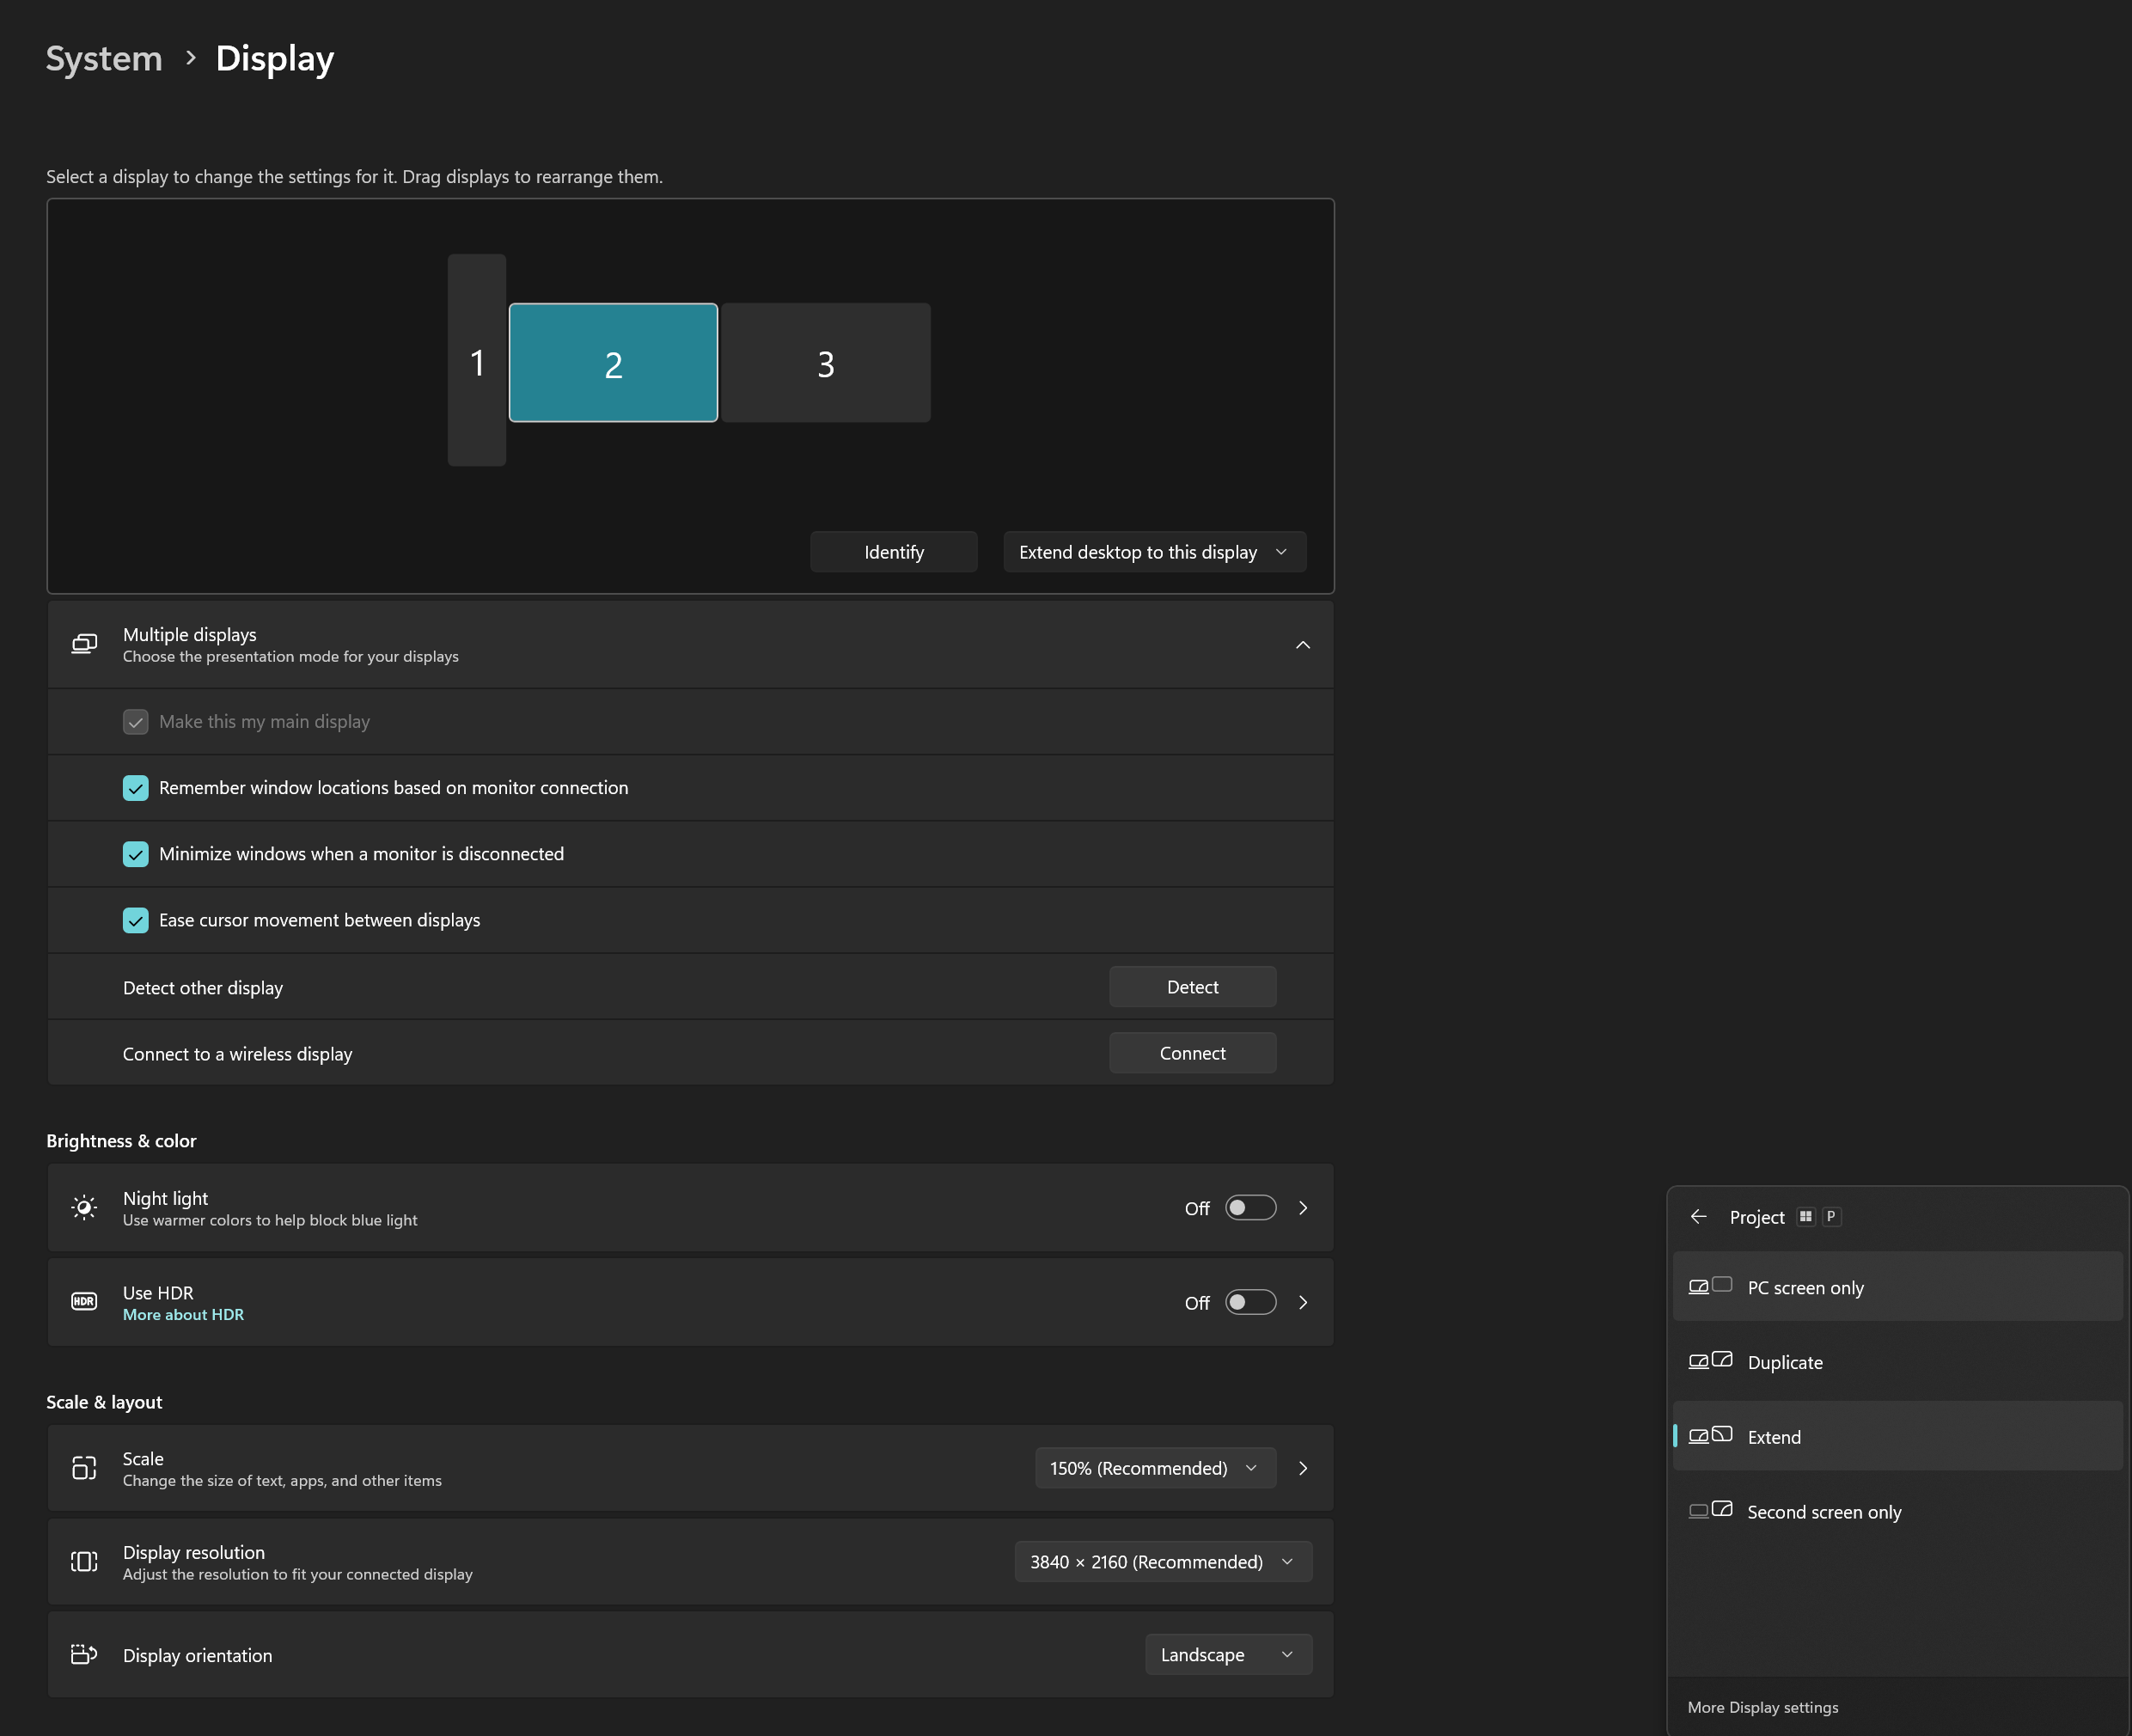This screenshot has height=1736, width=2132.
Task: Click the Display resolution icon
Action: point(84,1561)
